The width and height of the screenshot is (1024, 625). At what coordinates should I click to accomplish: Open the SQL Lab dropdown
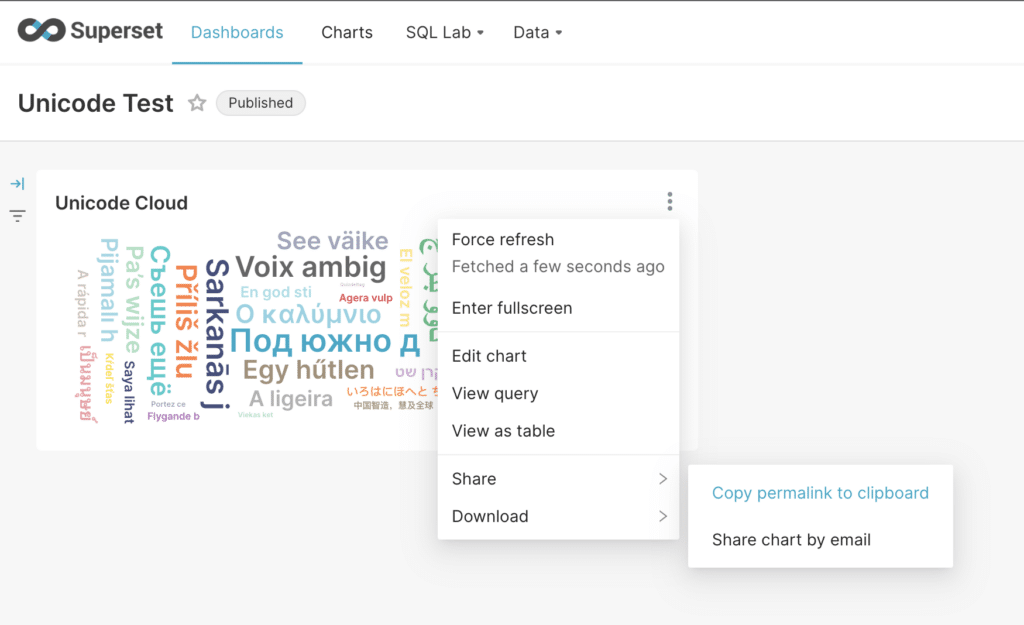(x=444, y=32)
